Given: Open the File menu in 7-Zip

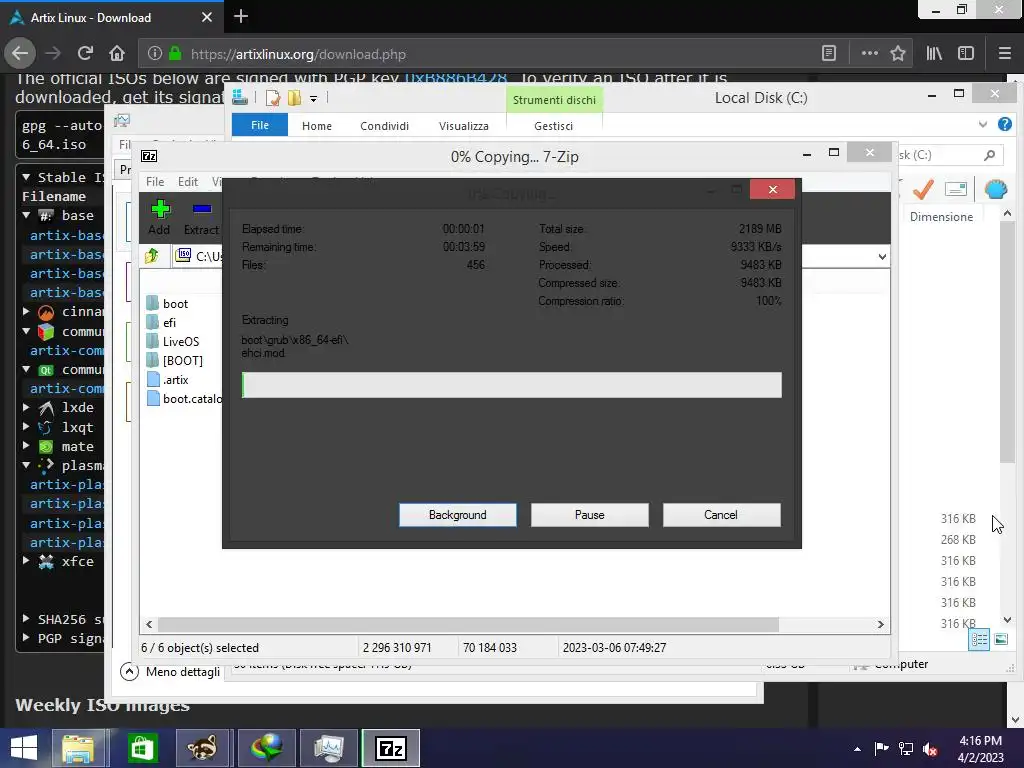Looking at the screenshot, I should coord(155,182).
